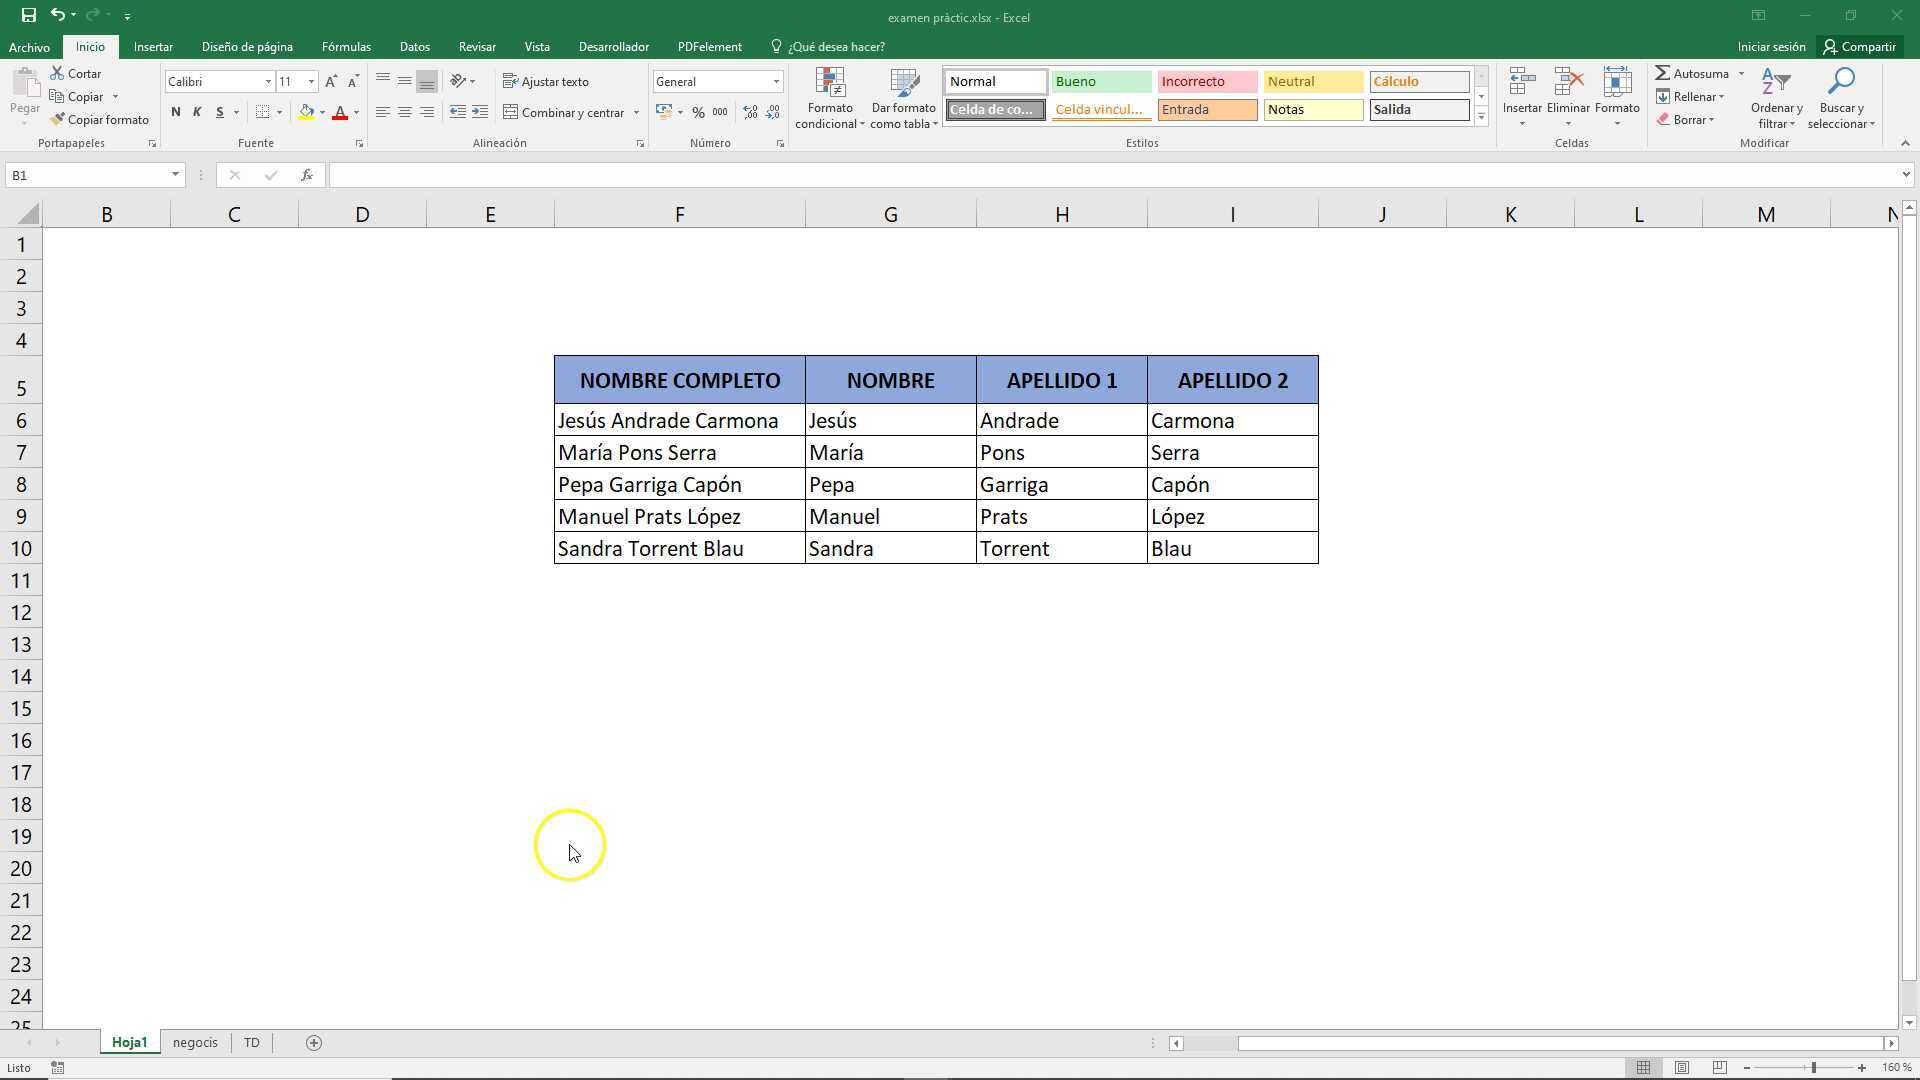Switch to the Fórmulas ribbon tab
This screenshot has height=1080, width=1920.
[x=346, y=46]
